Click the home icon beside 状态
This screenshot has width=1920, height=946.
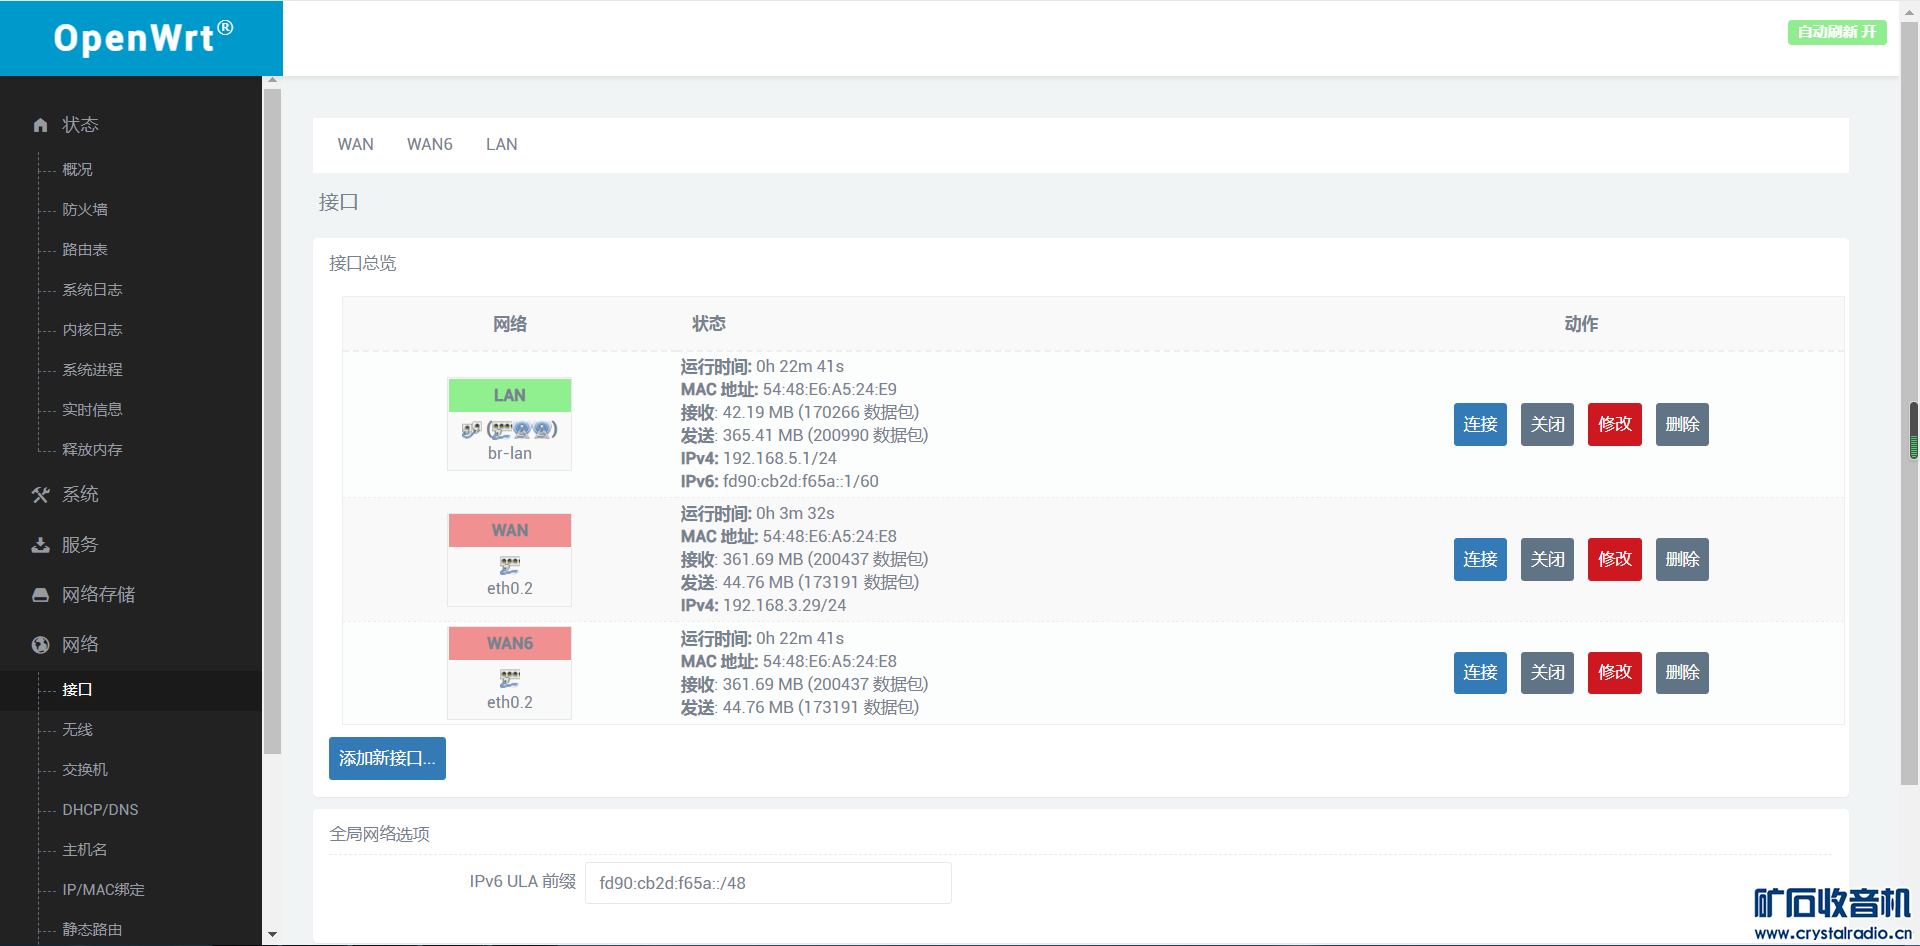[40, 125]
